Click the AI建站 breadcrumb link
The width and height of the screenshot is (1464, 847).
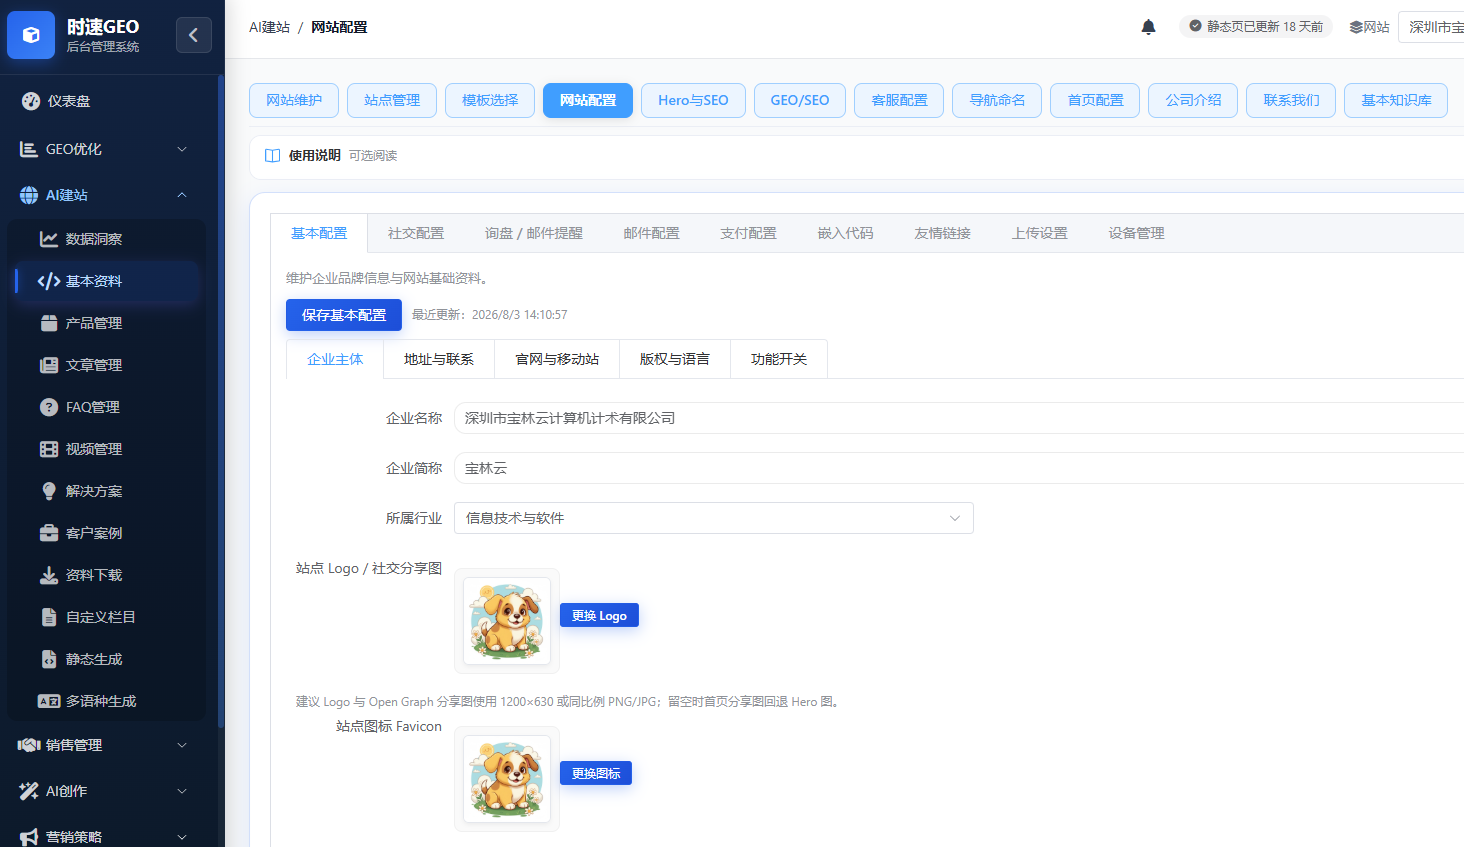click(x=270, y=27)
